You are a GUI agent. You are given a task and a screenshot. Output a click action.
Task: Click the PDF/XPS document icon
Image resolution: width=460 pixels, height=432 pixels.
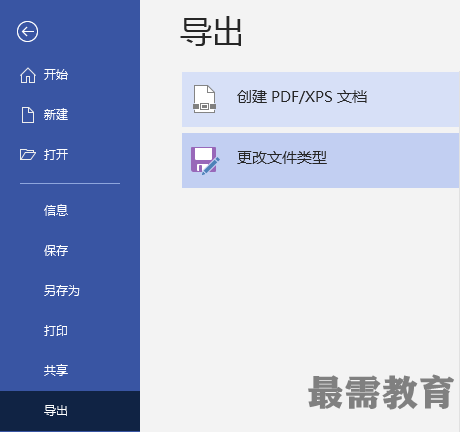pos(204,99)
